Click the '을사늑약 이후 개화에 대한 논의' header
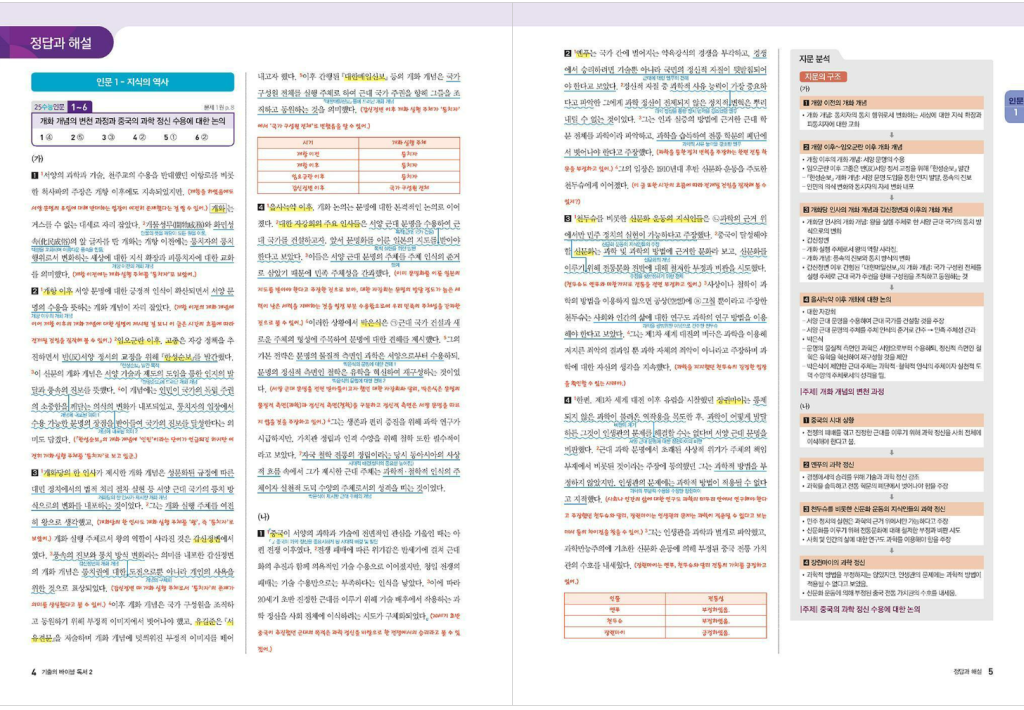This screenshot has width=1024, height=710. click(891, 299)
